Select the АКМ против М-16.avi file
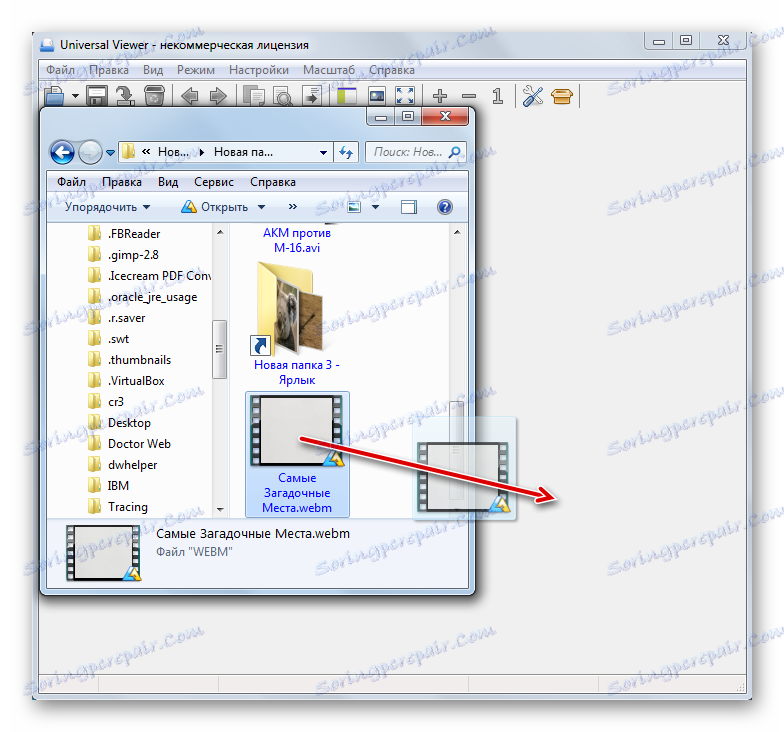 pyautogui.click(x=297, y=240)
